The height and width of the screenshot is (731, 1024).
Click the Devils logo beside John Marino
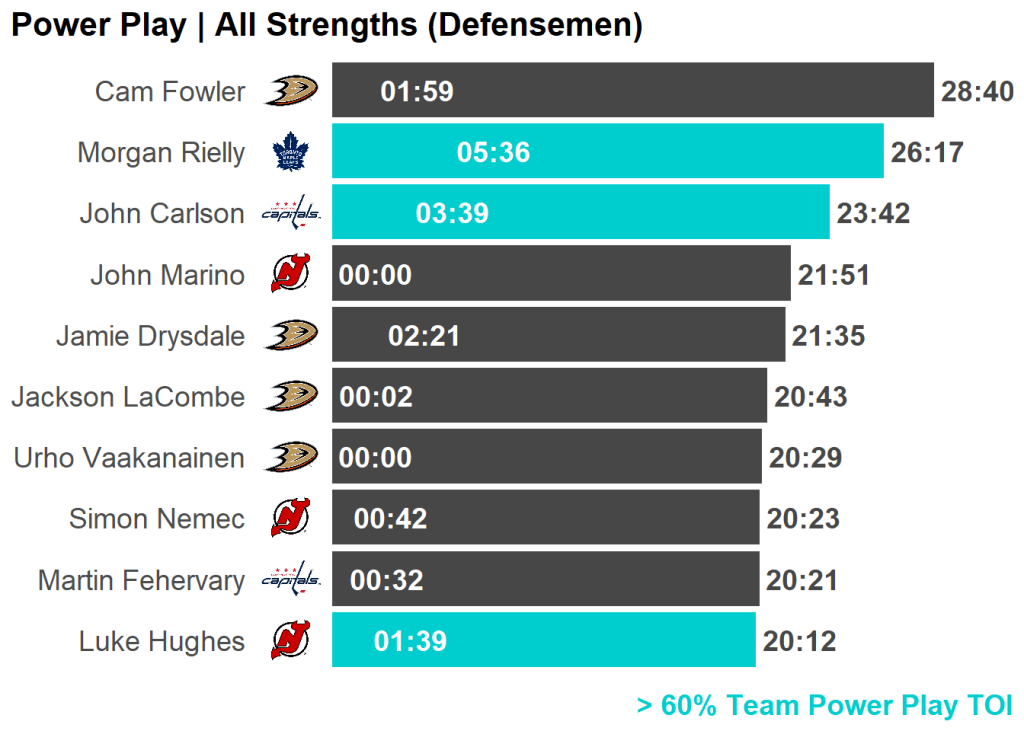pyautogui.click(x=291, y=274)
